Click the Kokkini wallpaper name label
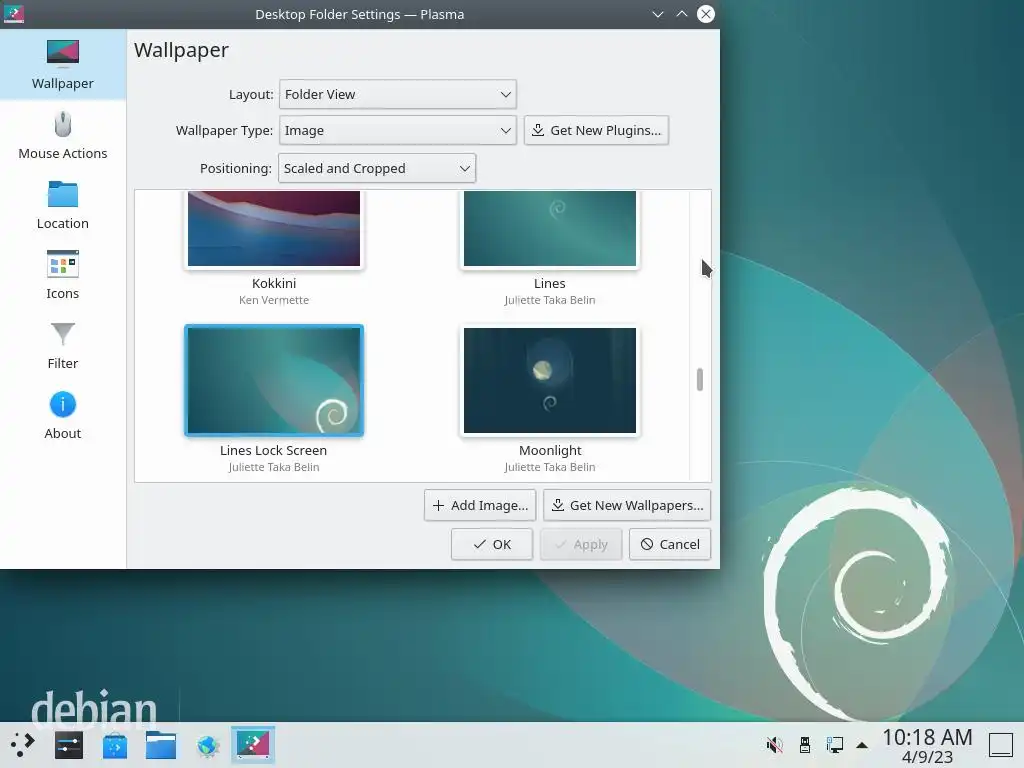The width and height of the screenshot is (1024, 768). [274, 283]
